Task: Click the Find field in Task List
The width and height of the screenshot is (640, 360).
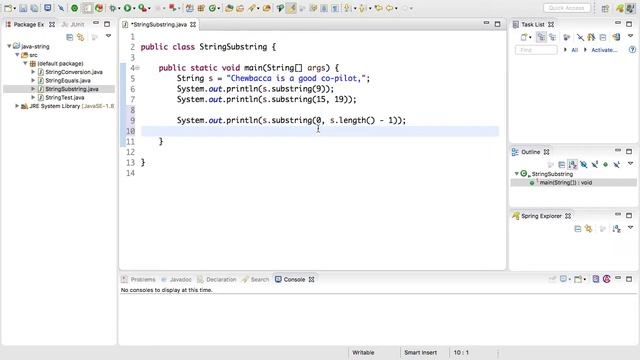Action: point(536,50)
